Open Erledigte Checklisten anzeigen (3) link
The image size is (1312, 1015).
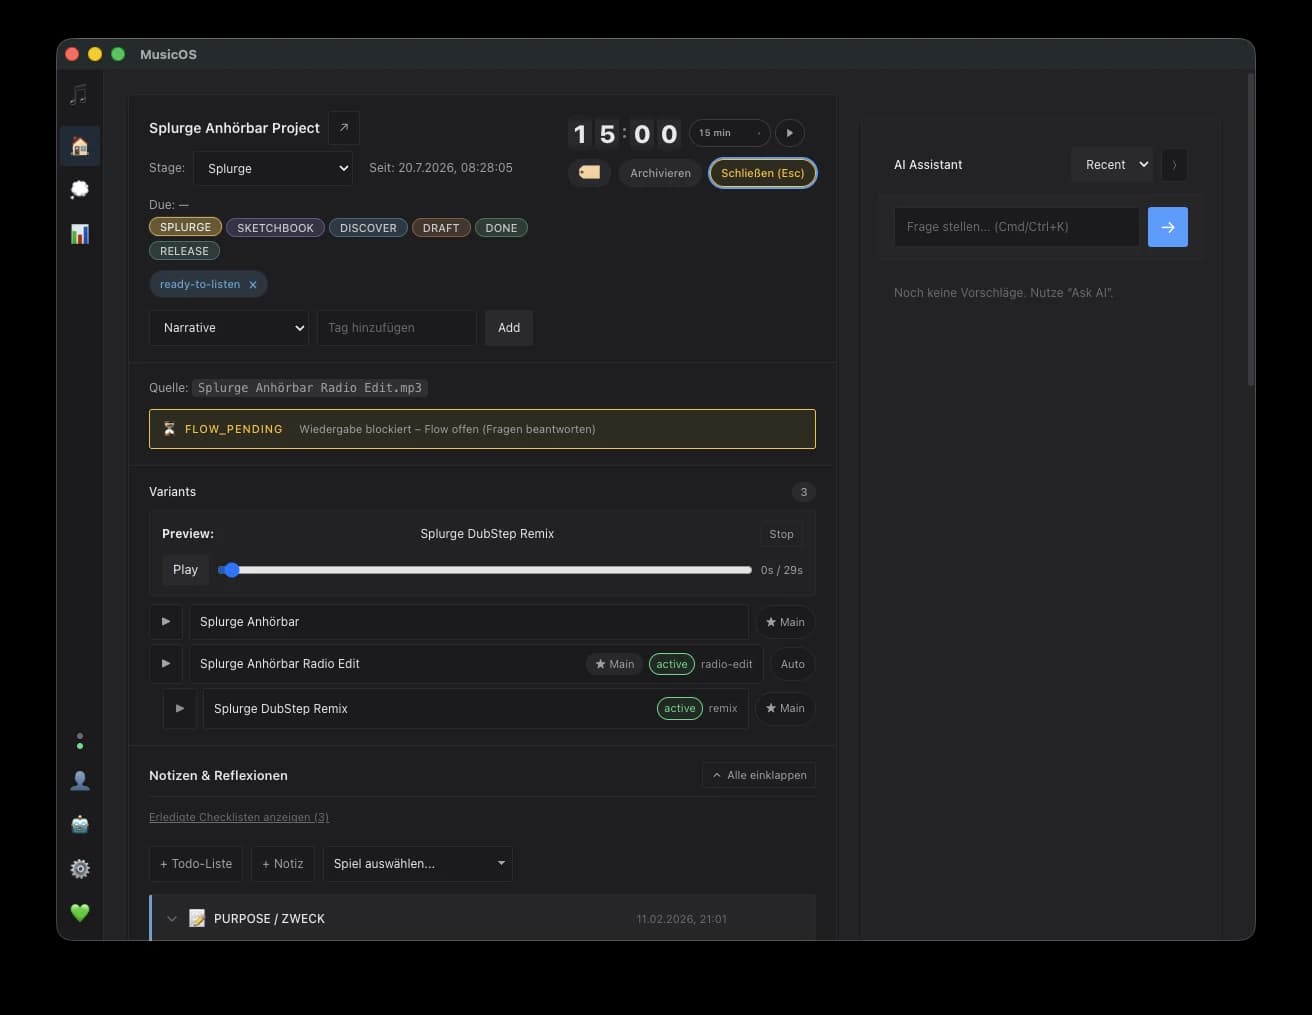click(239, 817)
